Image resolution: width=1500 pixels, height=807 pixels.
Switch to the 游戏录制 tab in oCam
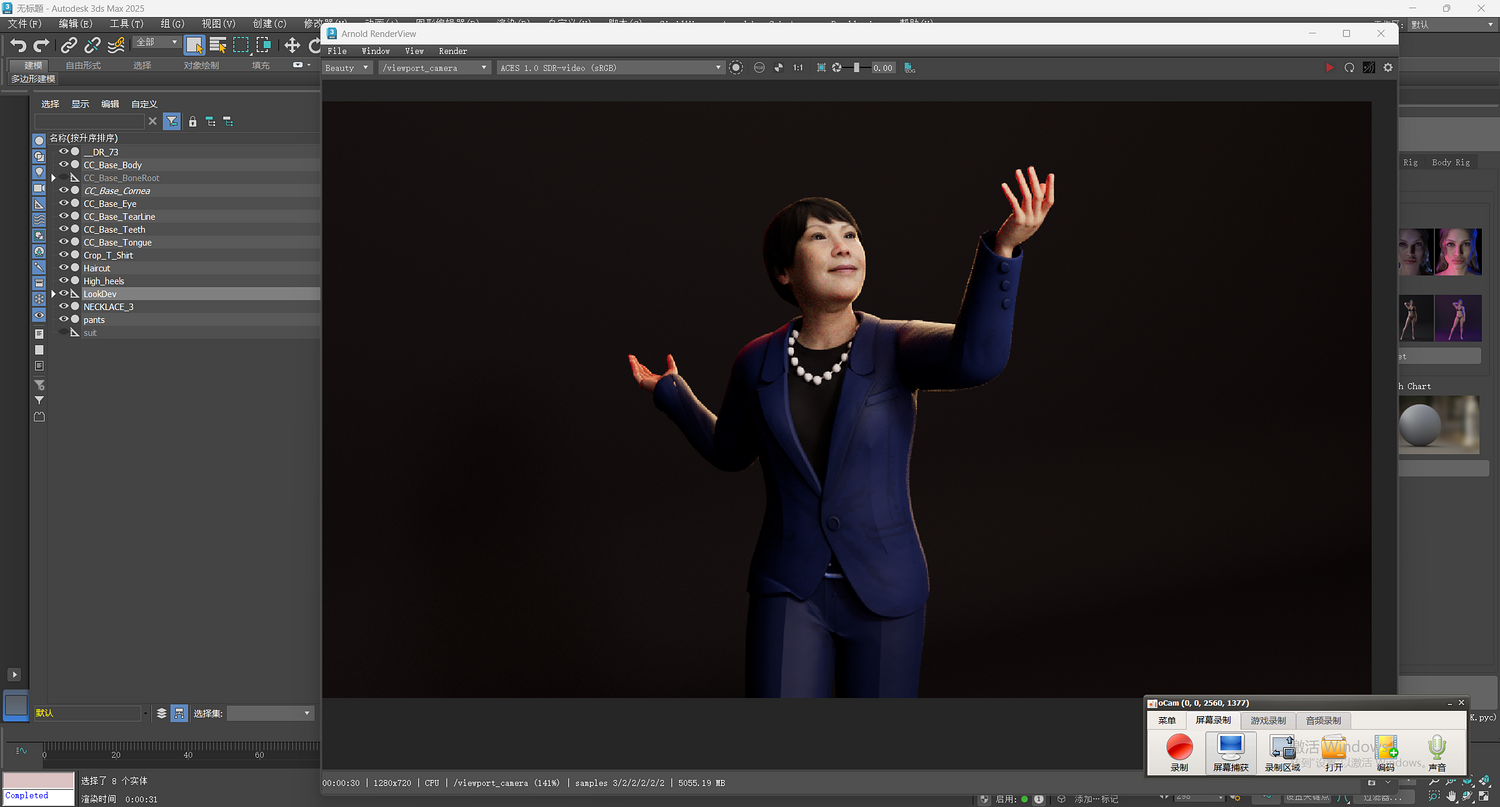click(1268, 720)
